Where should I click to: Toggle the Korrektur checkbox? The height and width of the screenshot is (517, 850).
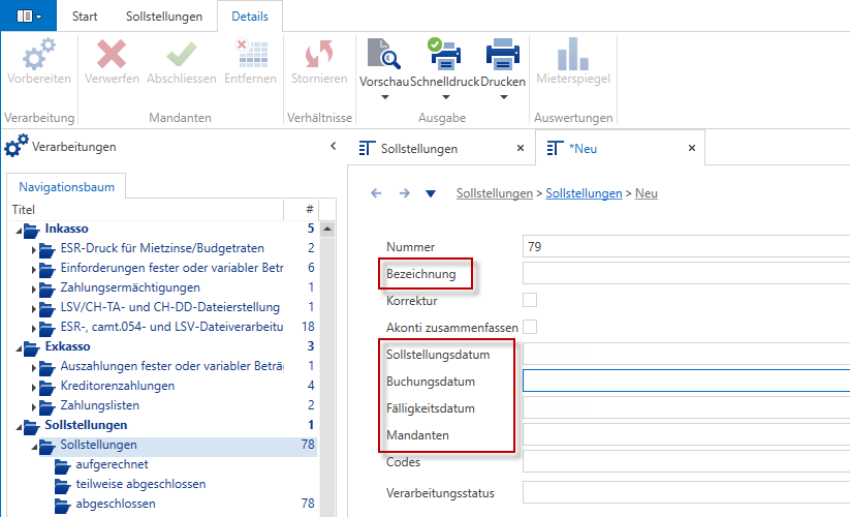click(530, 300)
